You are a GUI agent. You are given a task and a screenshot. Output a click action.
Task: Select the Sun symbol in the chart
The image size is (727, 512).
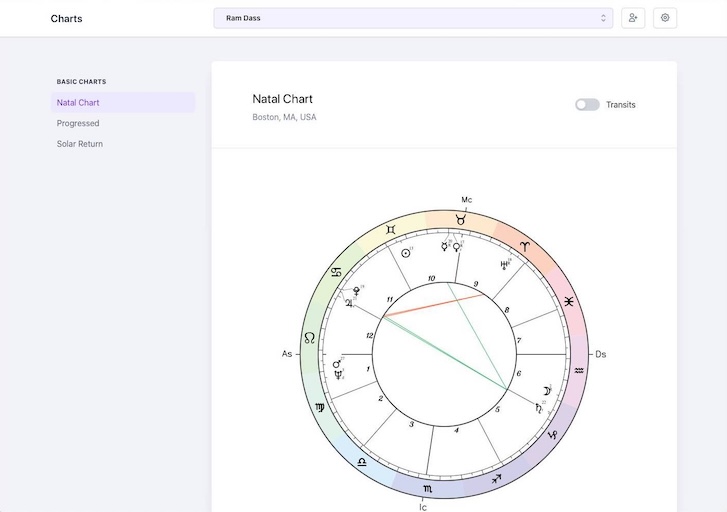pos(405,253)
